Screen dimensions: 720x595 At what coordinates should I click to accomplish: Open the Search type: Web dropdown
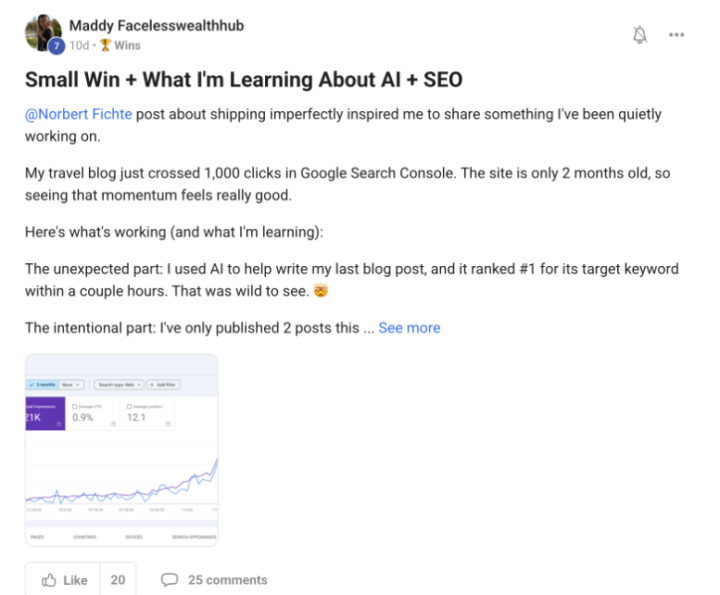(x=117, y=383)
